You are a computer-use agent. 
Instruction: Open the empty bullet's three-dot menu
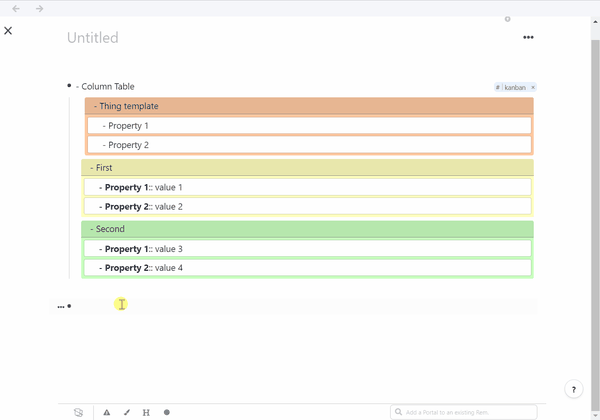[x=60, y=306]
